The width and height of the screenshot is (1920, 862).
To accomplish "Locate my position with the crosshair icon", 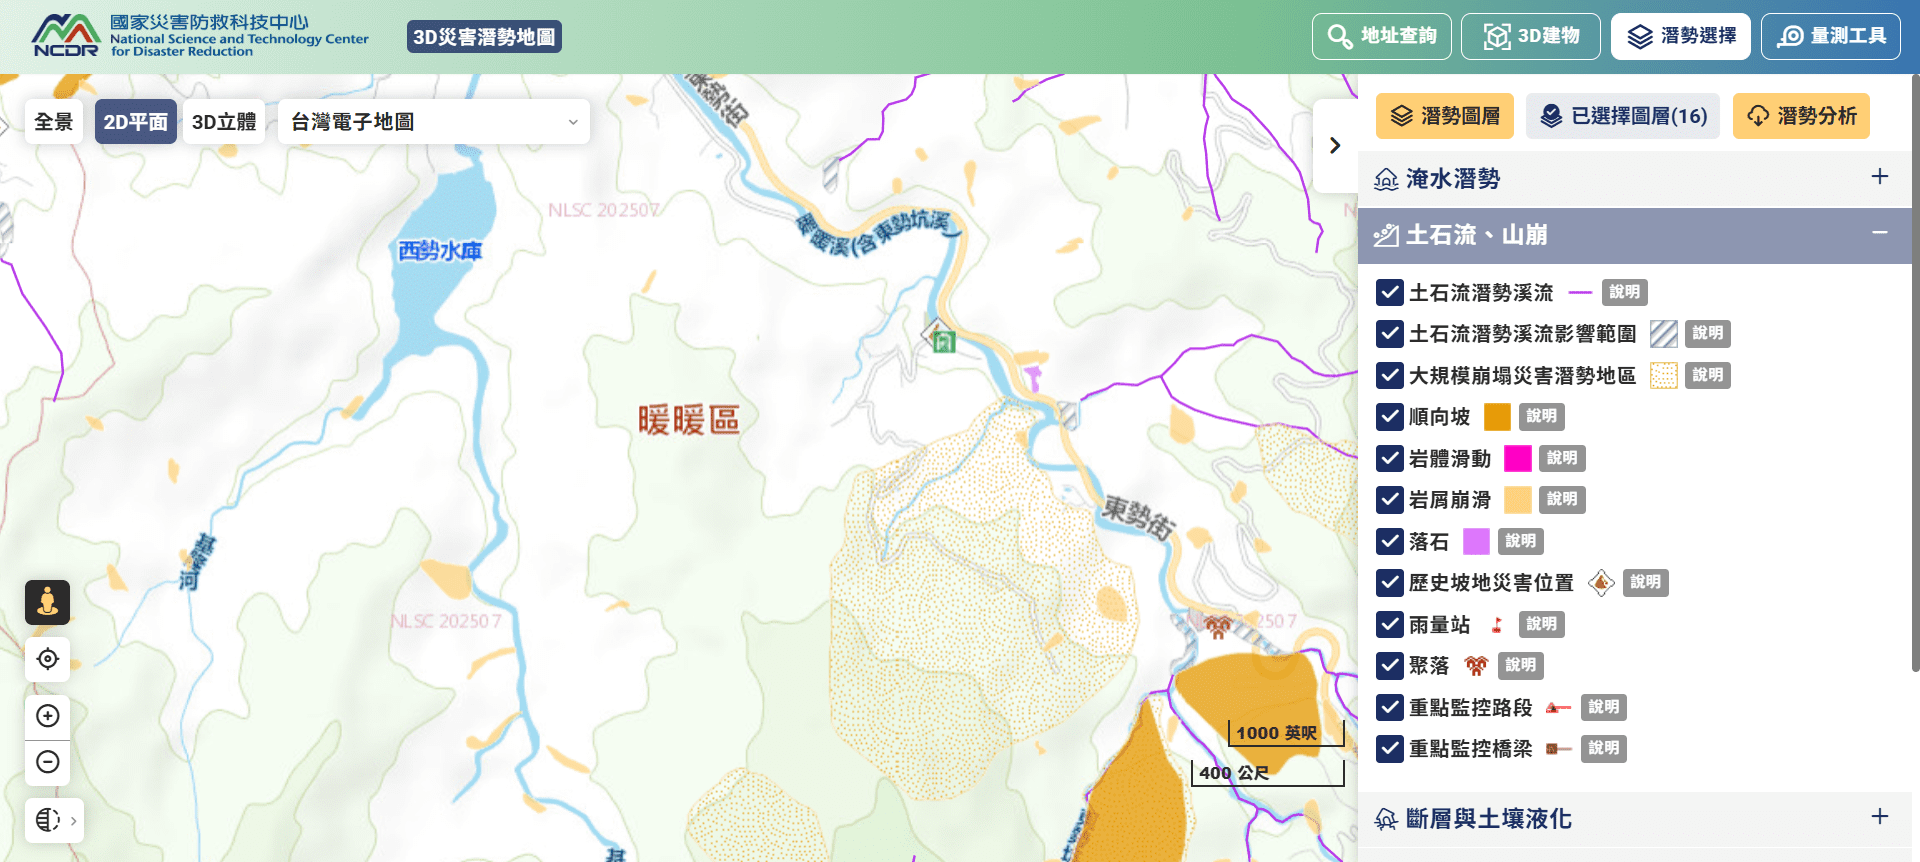I will pyautogui.click(x=47, y=659).
